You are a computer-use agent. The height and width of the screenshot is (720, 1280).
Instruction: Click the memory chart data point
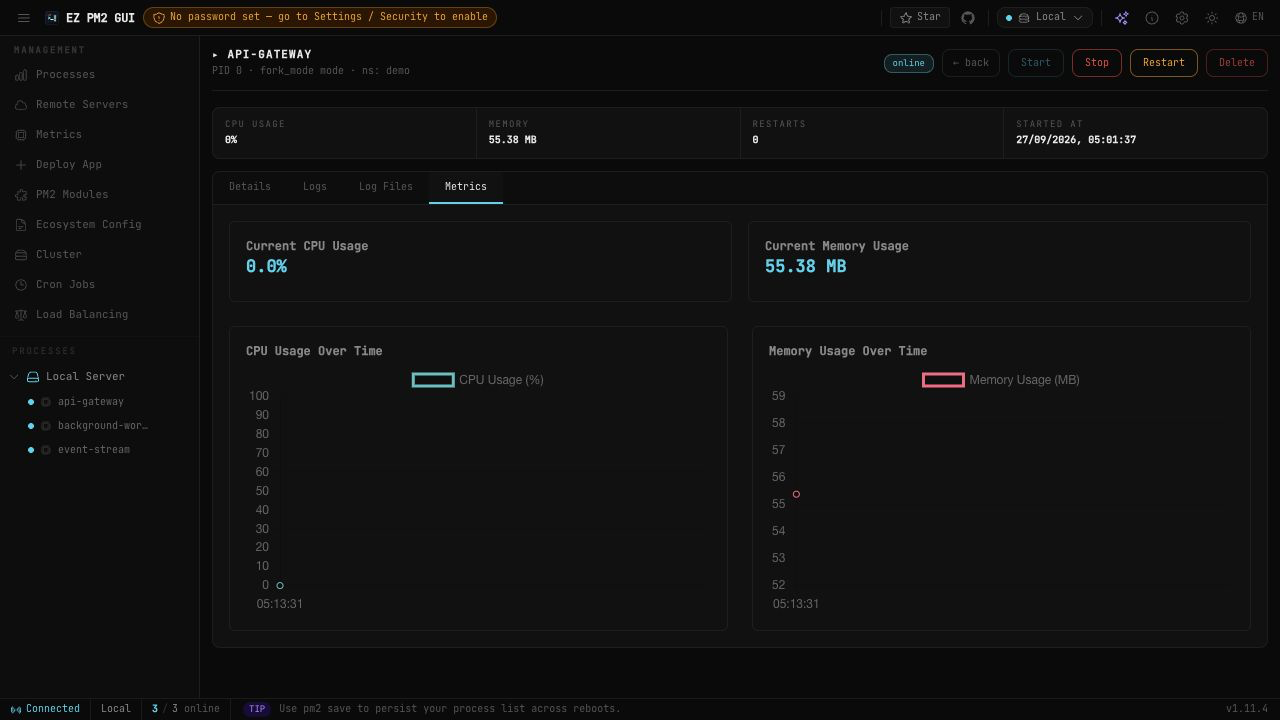(796, 494)
